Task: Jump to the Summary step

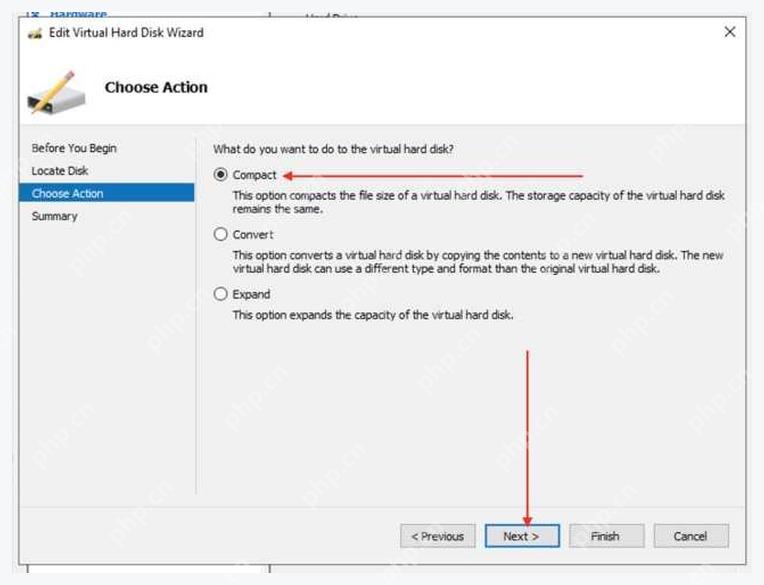Action: [55, 216]
